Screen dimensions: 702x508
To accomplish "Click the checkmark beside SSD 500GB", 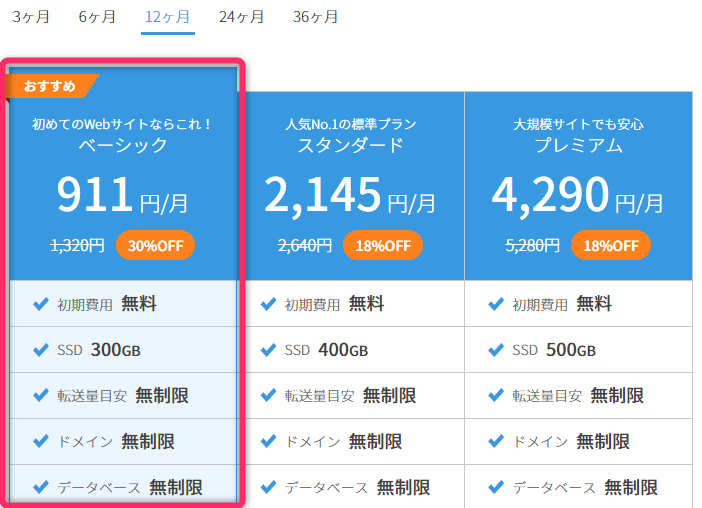I will 496,350.
